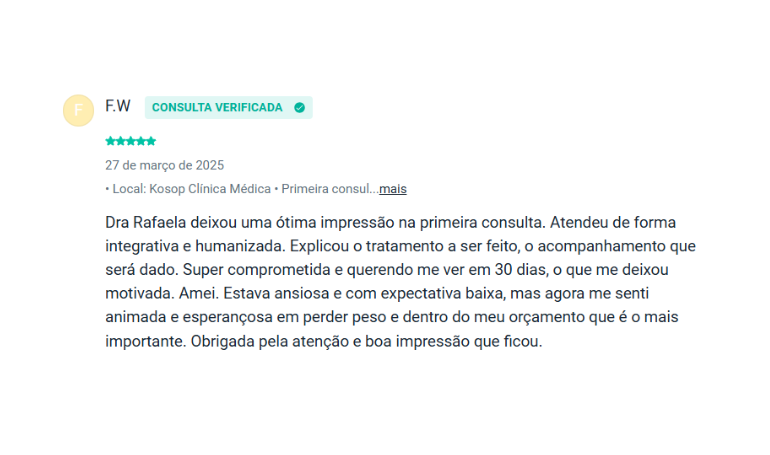Click 'integrativa e humanizada' in the review
Image resolution: width=770 pixels, height=455 pixels.
pos(195,246)
